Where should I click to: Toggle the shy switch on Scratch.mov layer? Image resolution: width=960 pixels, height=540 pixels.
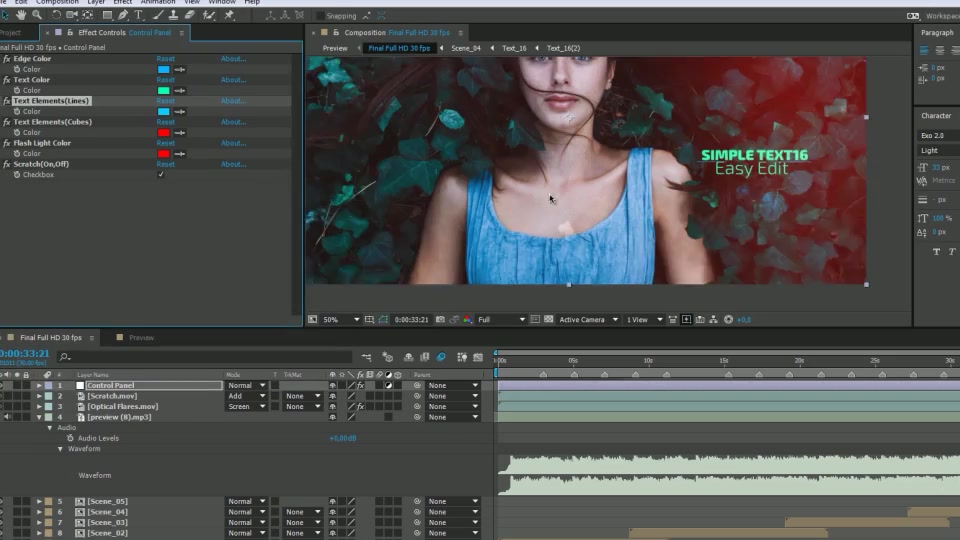332,396
